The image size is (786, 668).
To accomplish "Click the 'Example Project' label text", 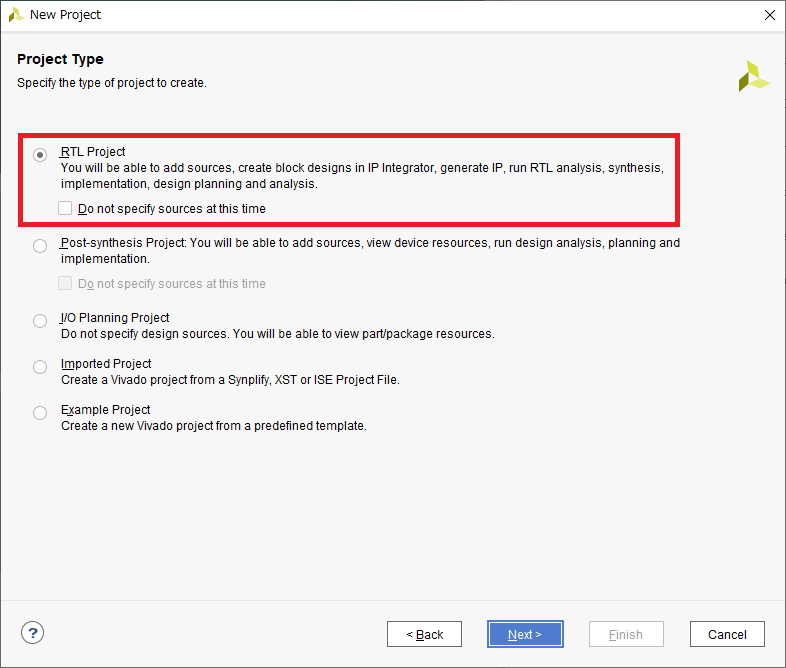I will [105, 410].
